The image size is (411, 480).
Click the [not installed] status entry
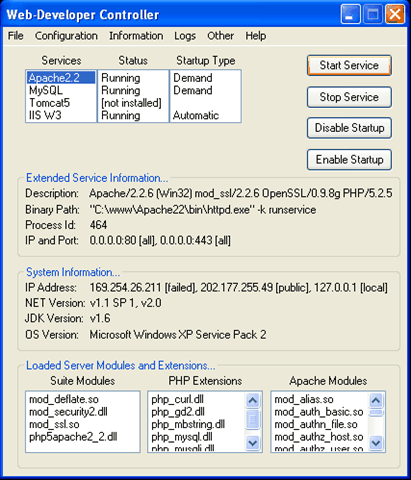pyautogui.click(x=131, y=103)
